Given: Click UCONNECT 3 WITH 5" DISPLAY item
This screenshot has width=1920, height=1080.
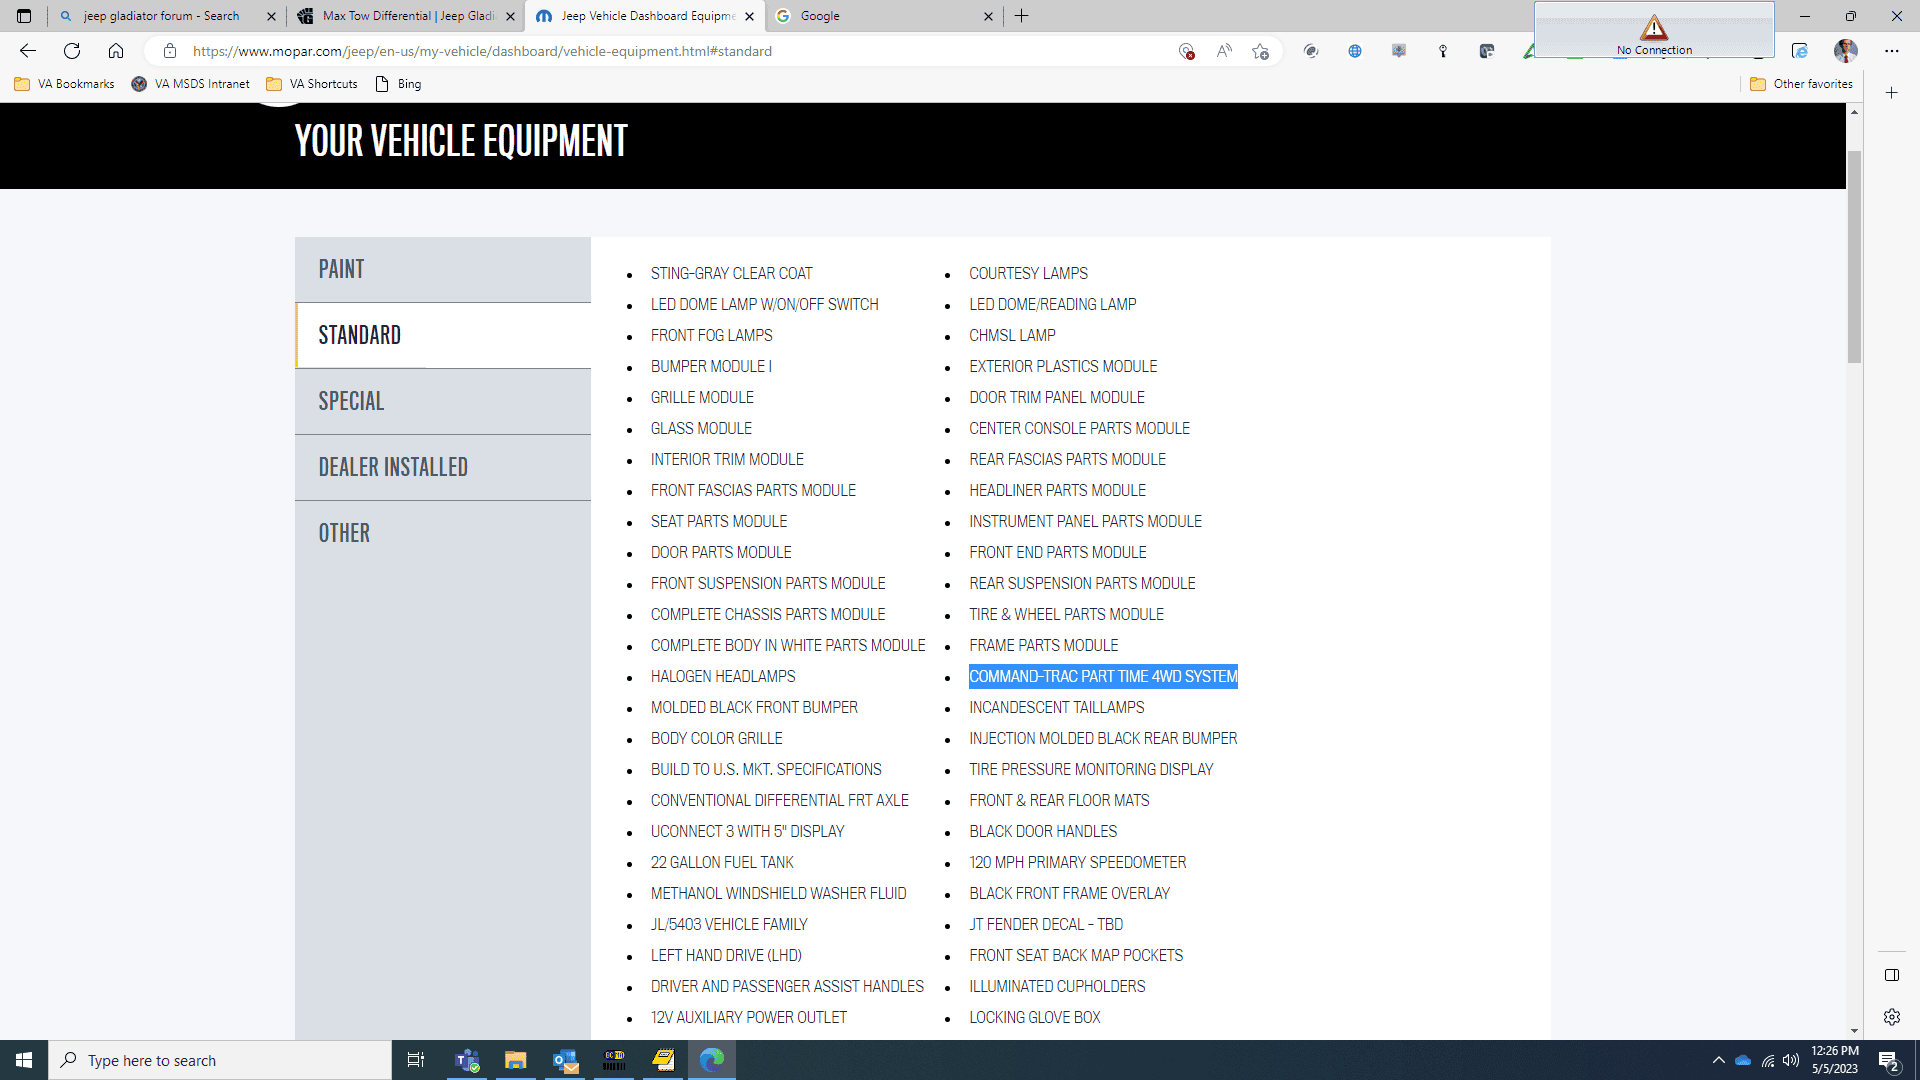Looking at the screenshot, I should (x=747, y=832).
